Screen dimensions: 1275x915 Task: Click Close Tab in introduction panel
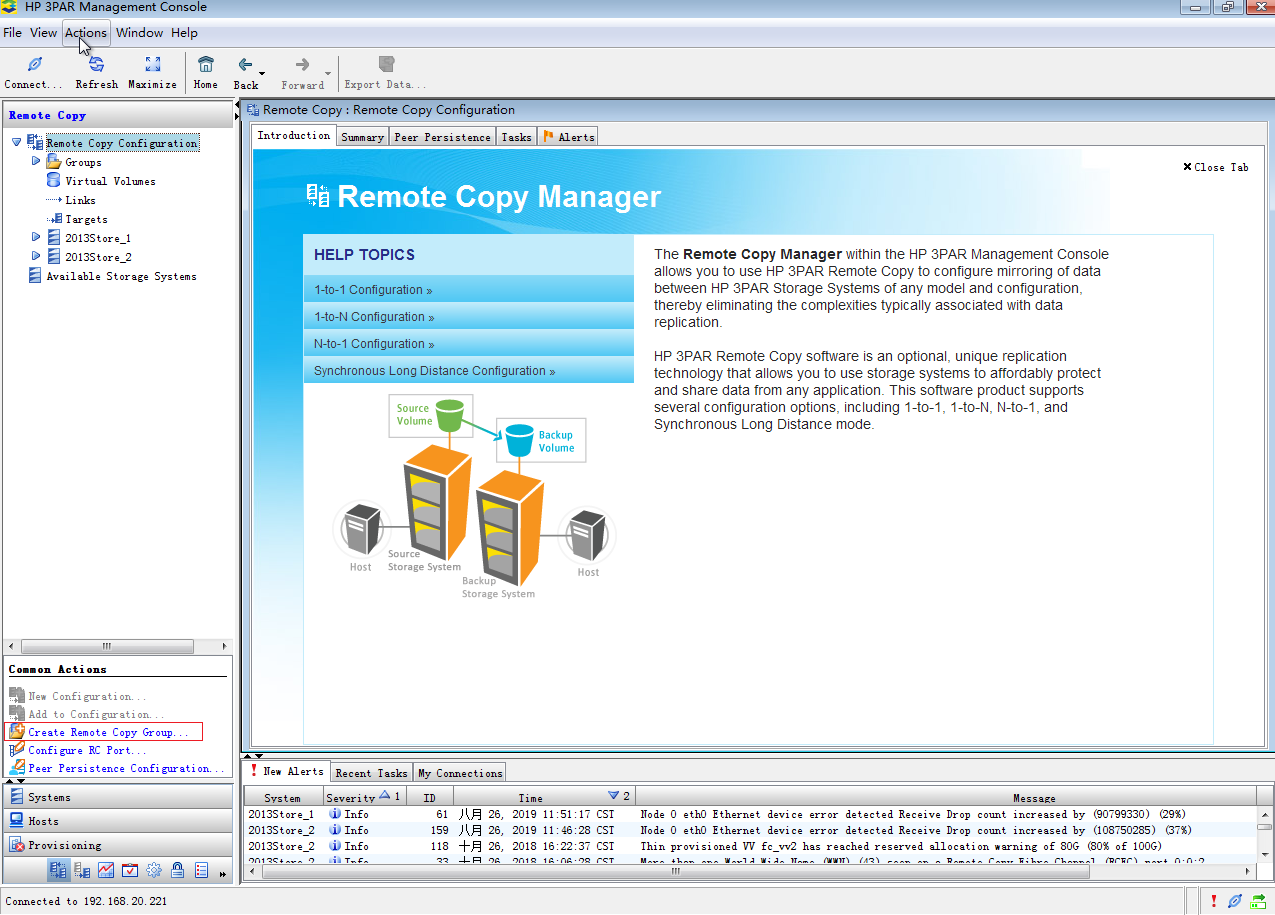[x=1215, y=167]
